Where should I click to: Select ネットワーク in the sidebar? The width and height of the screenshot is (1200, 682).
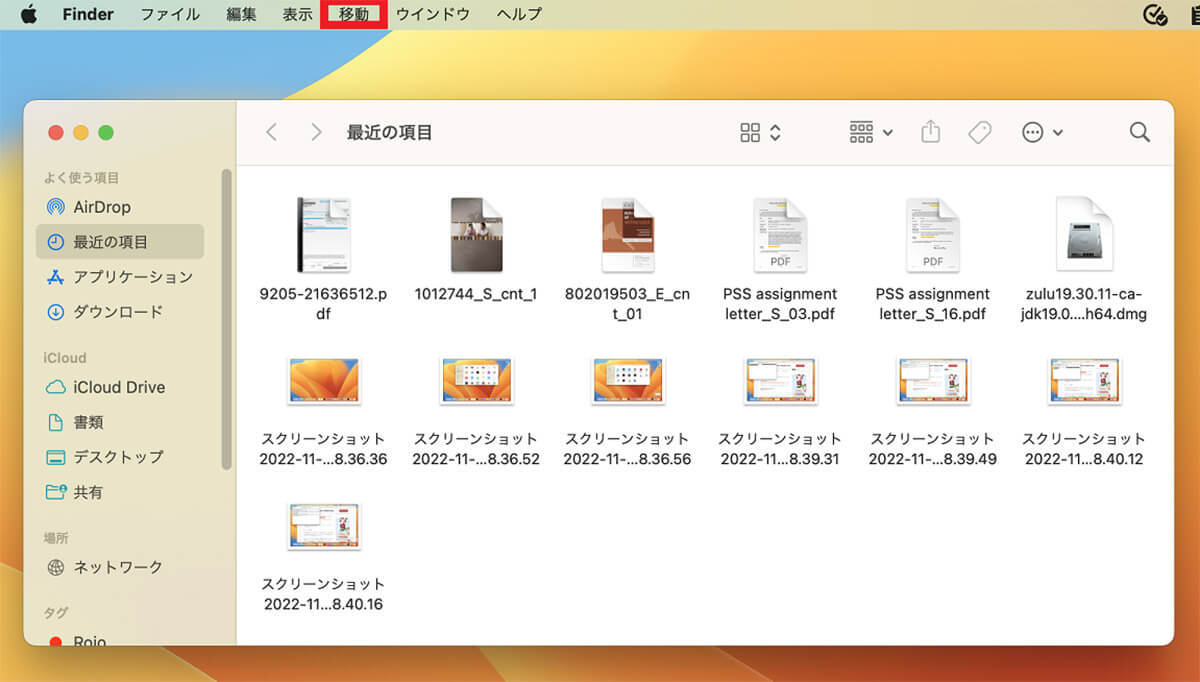click(119, 567)
